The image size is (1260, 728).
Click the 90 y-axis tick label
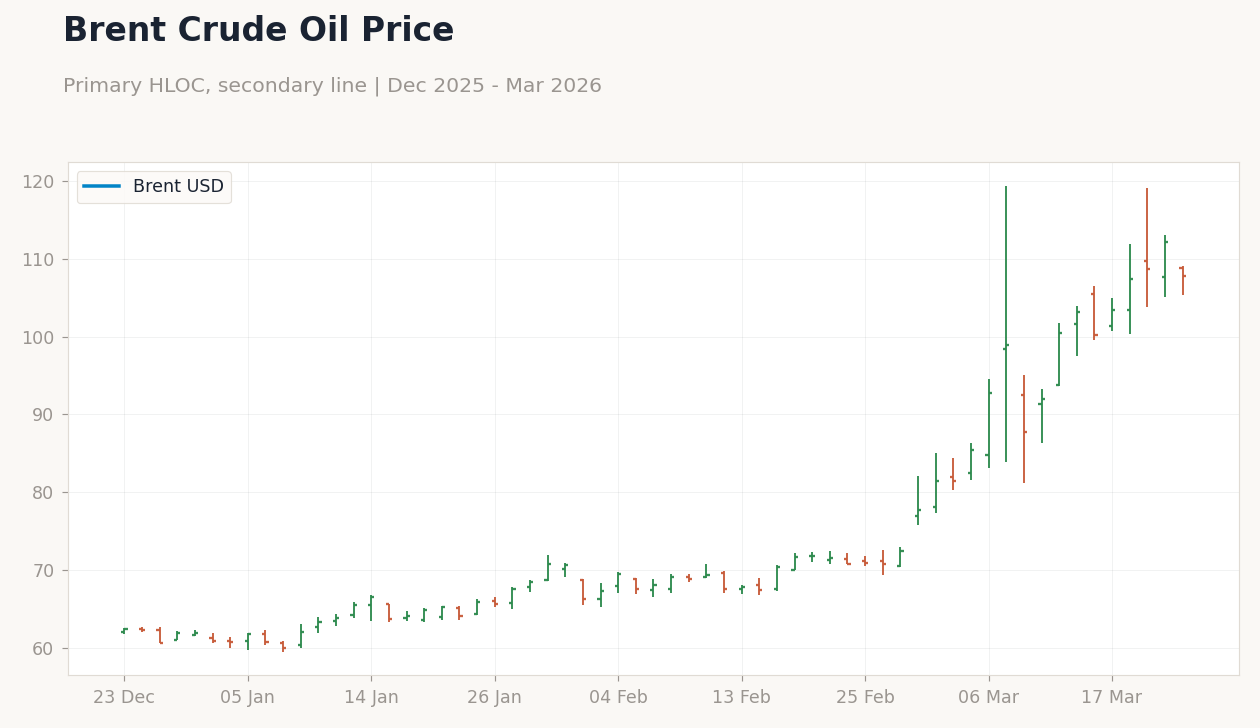[x=43, y=415]
